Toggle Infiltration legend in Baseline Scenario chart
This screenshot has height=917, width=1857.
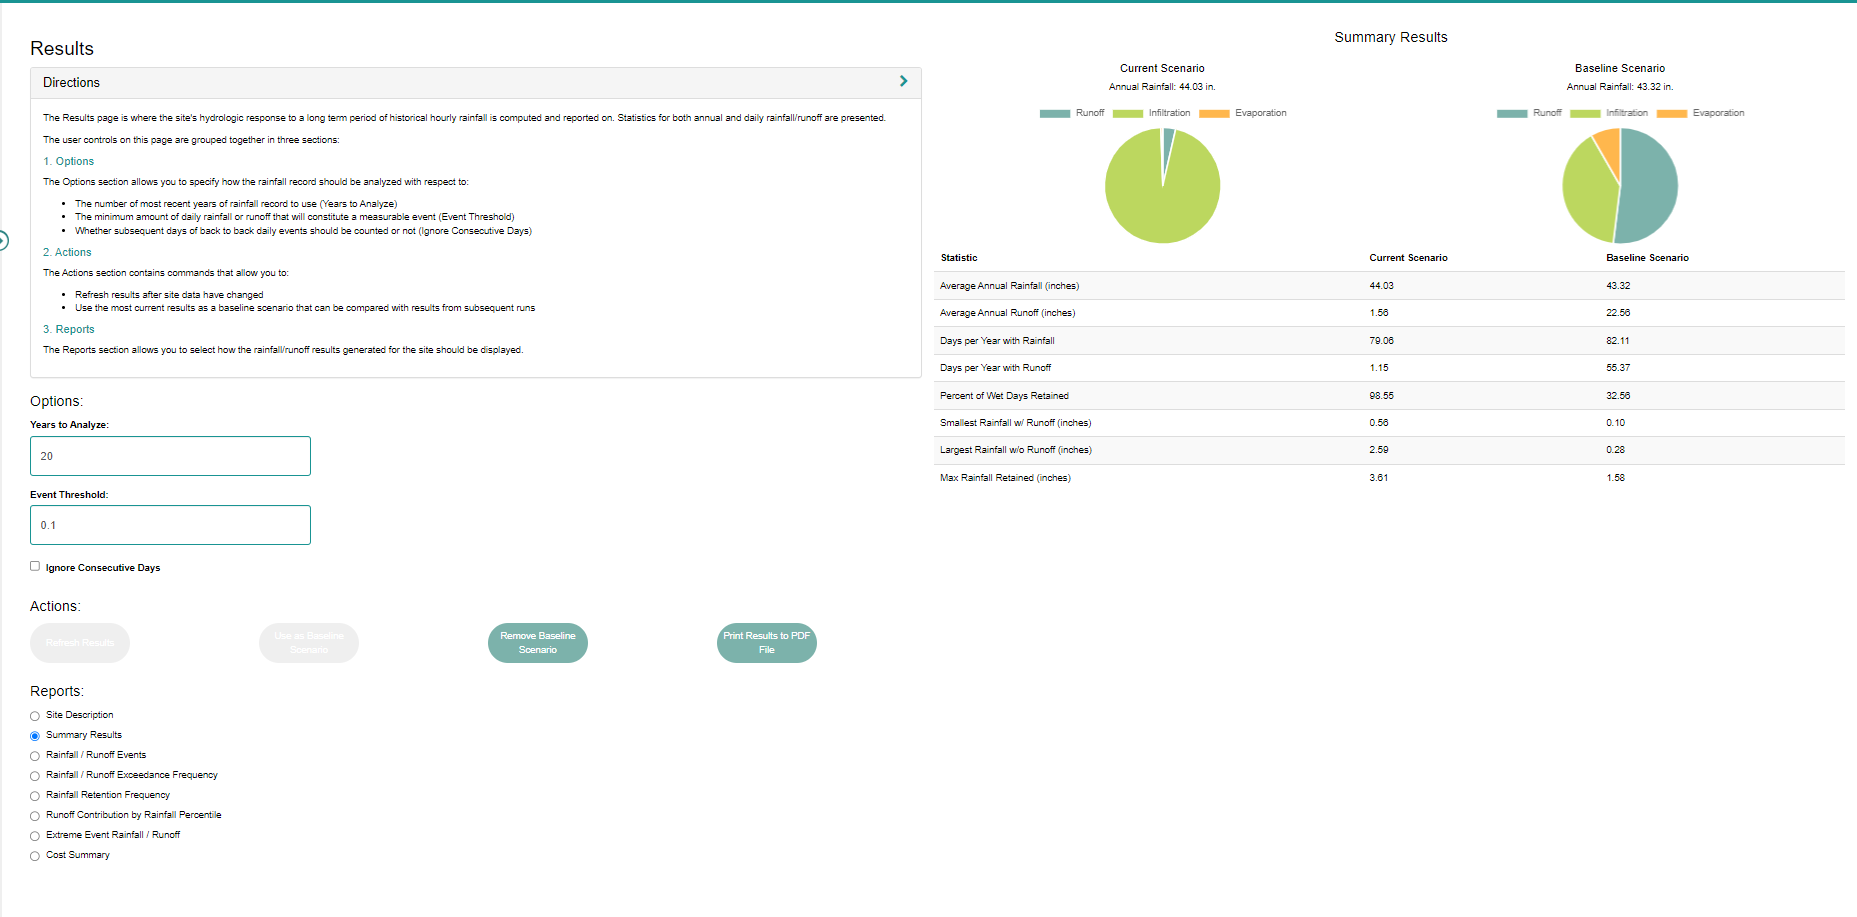point(1609,113)
